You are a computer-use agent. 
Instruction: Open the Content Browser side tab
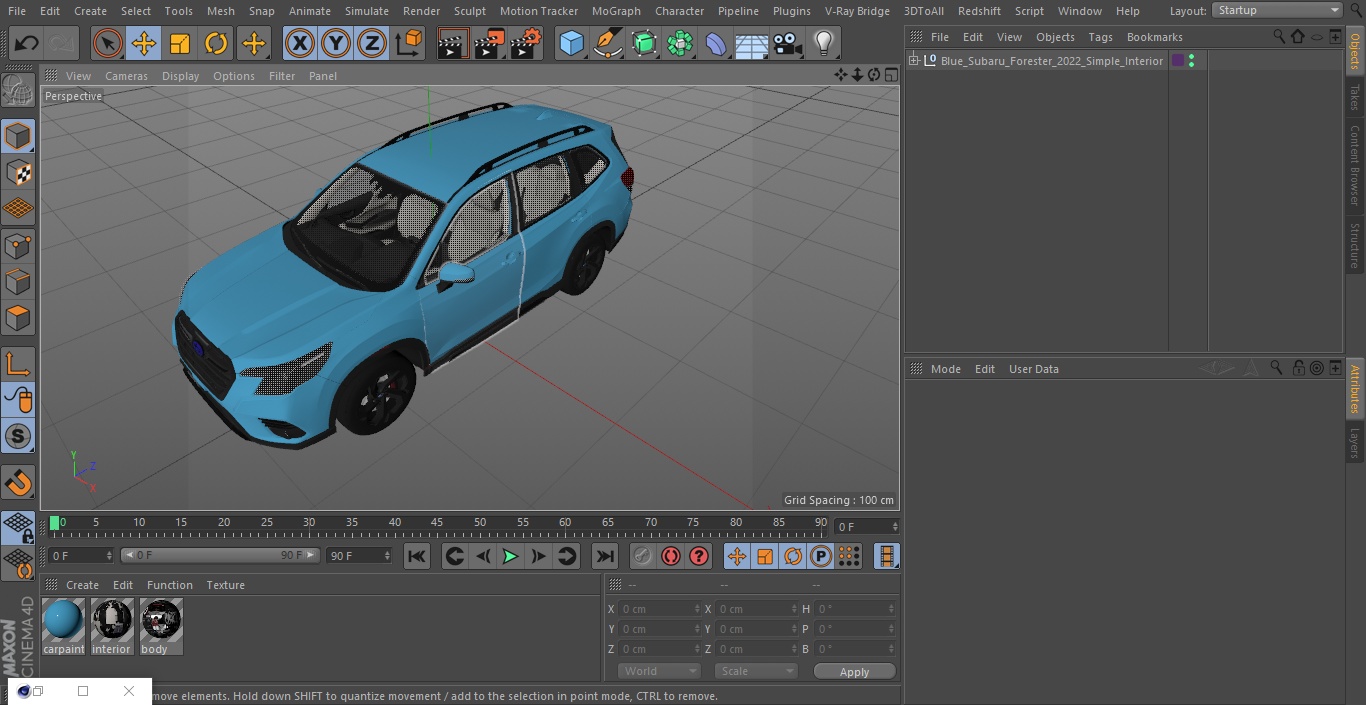pyautogui.click(x=1355, y=165)
